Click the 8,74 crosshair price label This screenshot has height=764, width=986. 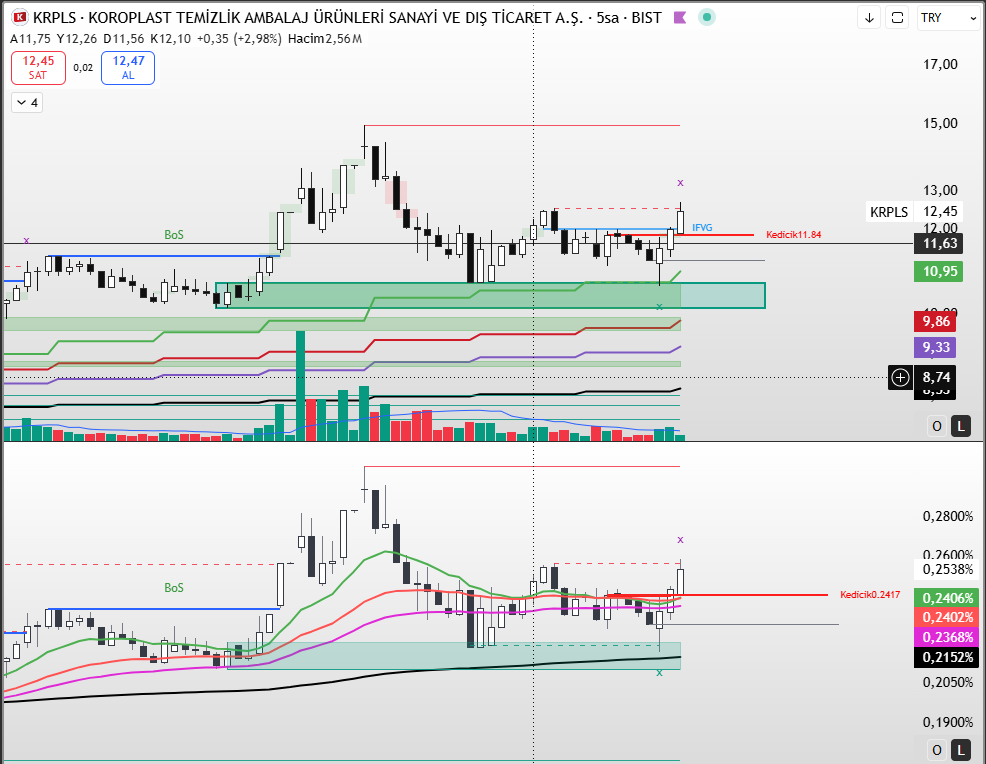[x=936, y=377]
